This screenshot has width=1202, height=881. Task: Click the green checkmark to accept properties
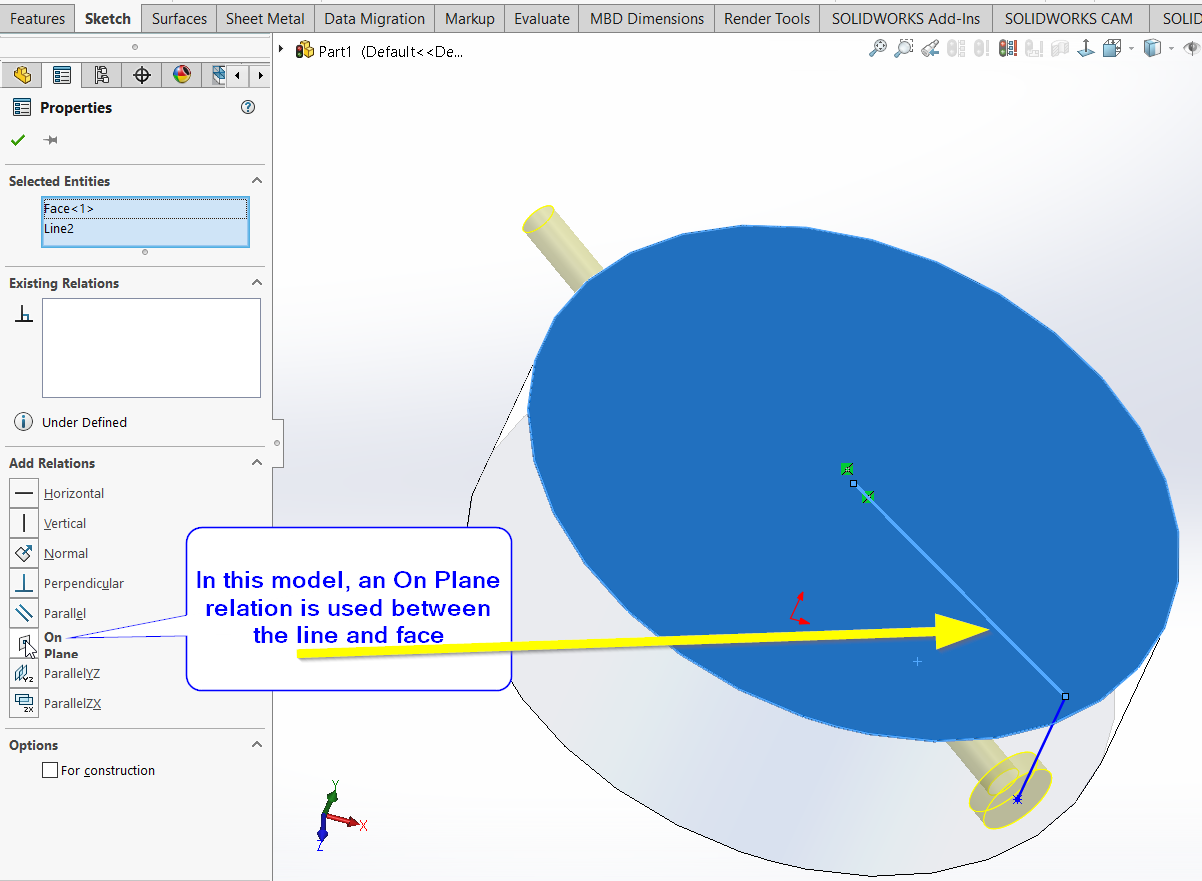click(18, 140)
